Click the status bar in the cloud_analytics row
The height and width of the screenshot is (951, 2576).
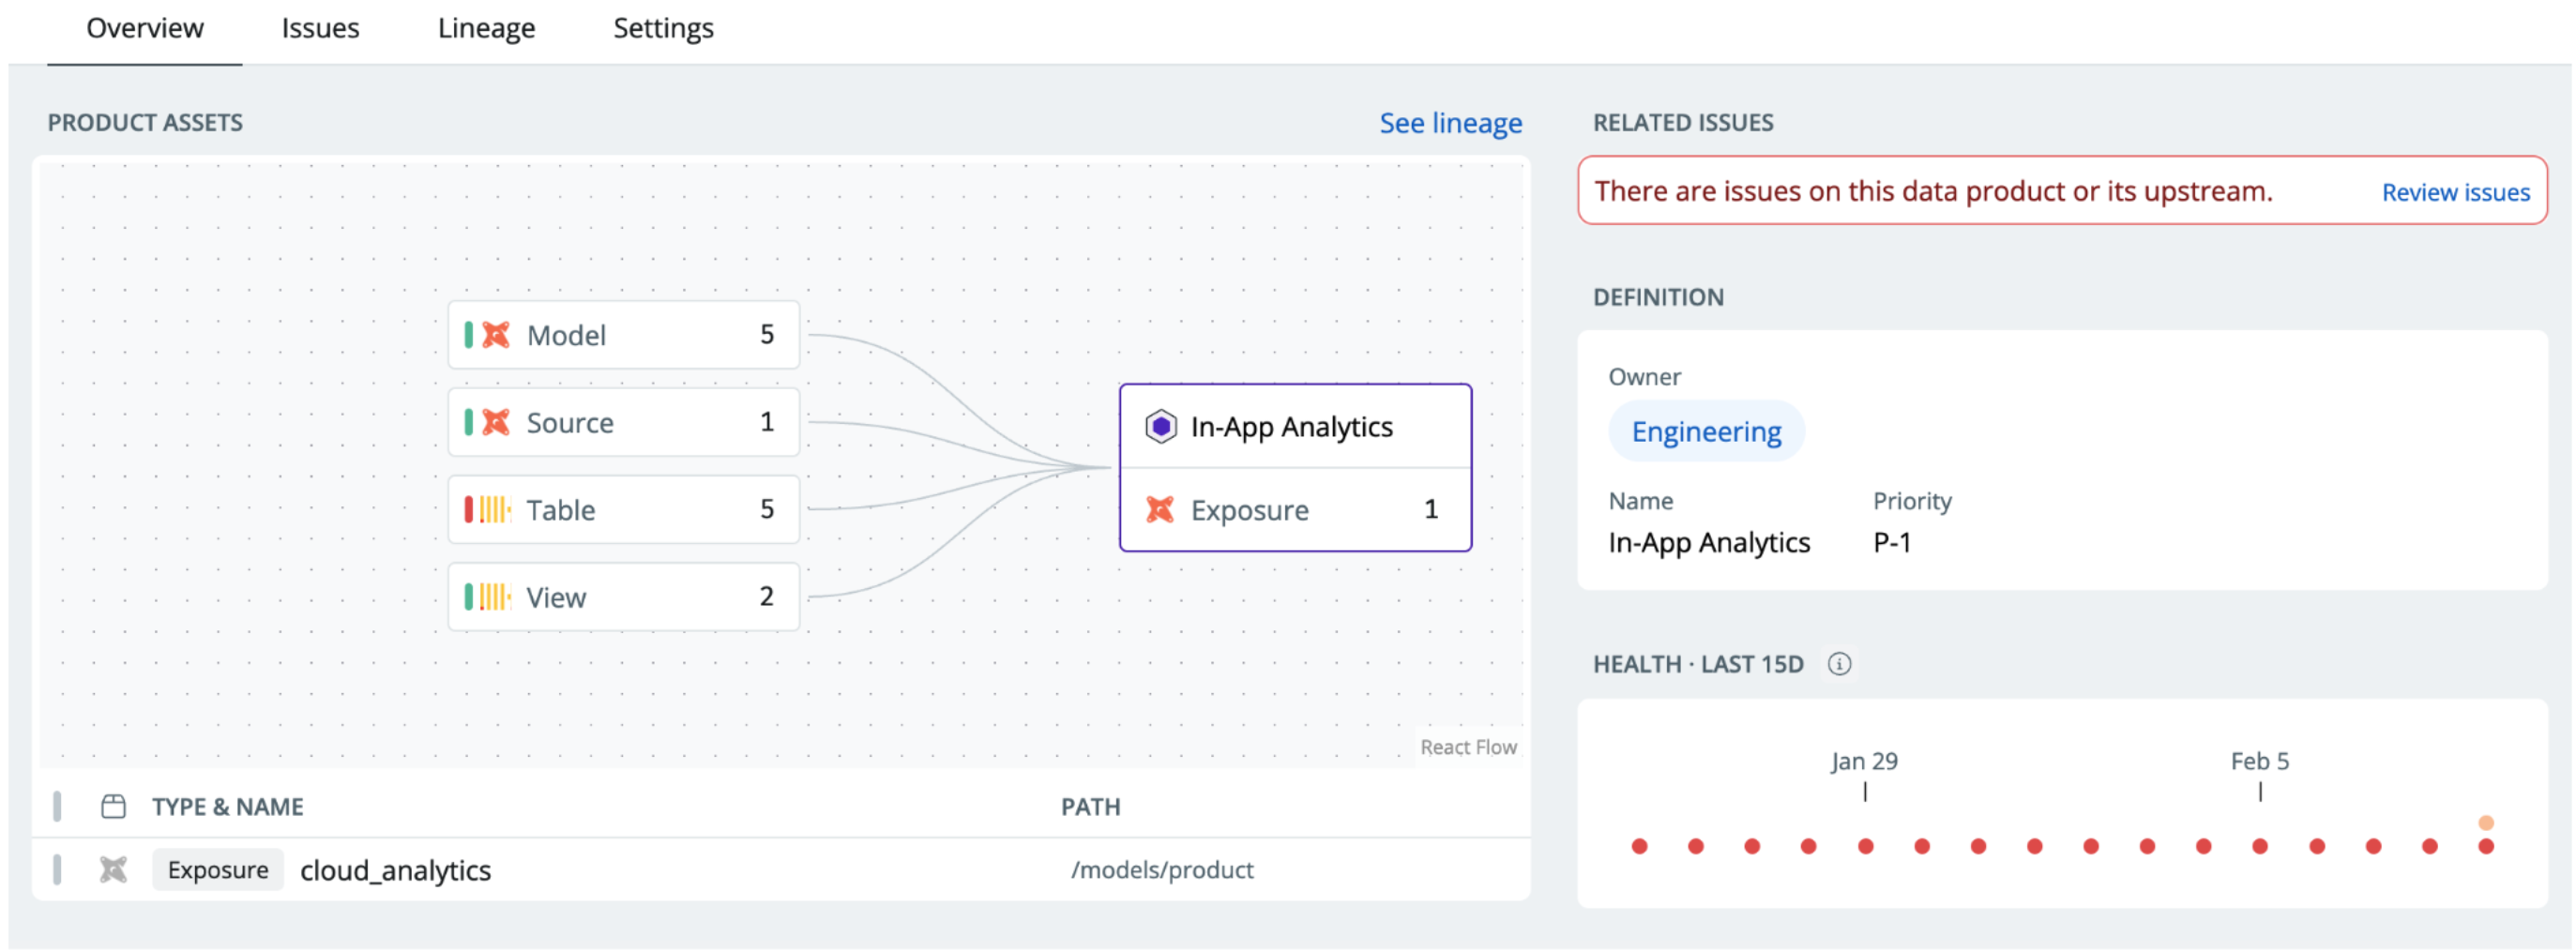(57, 870)
